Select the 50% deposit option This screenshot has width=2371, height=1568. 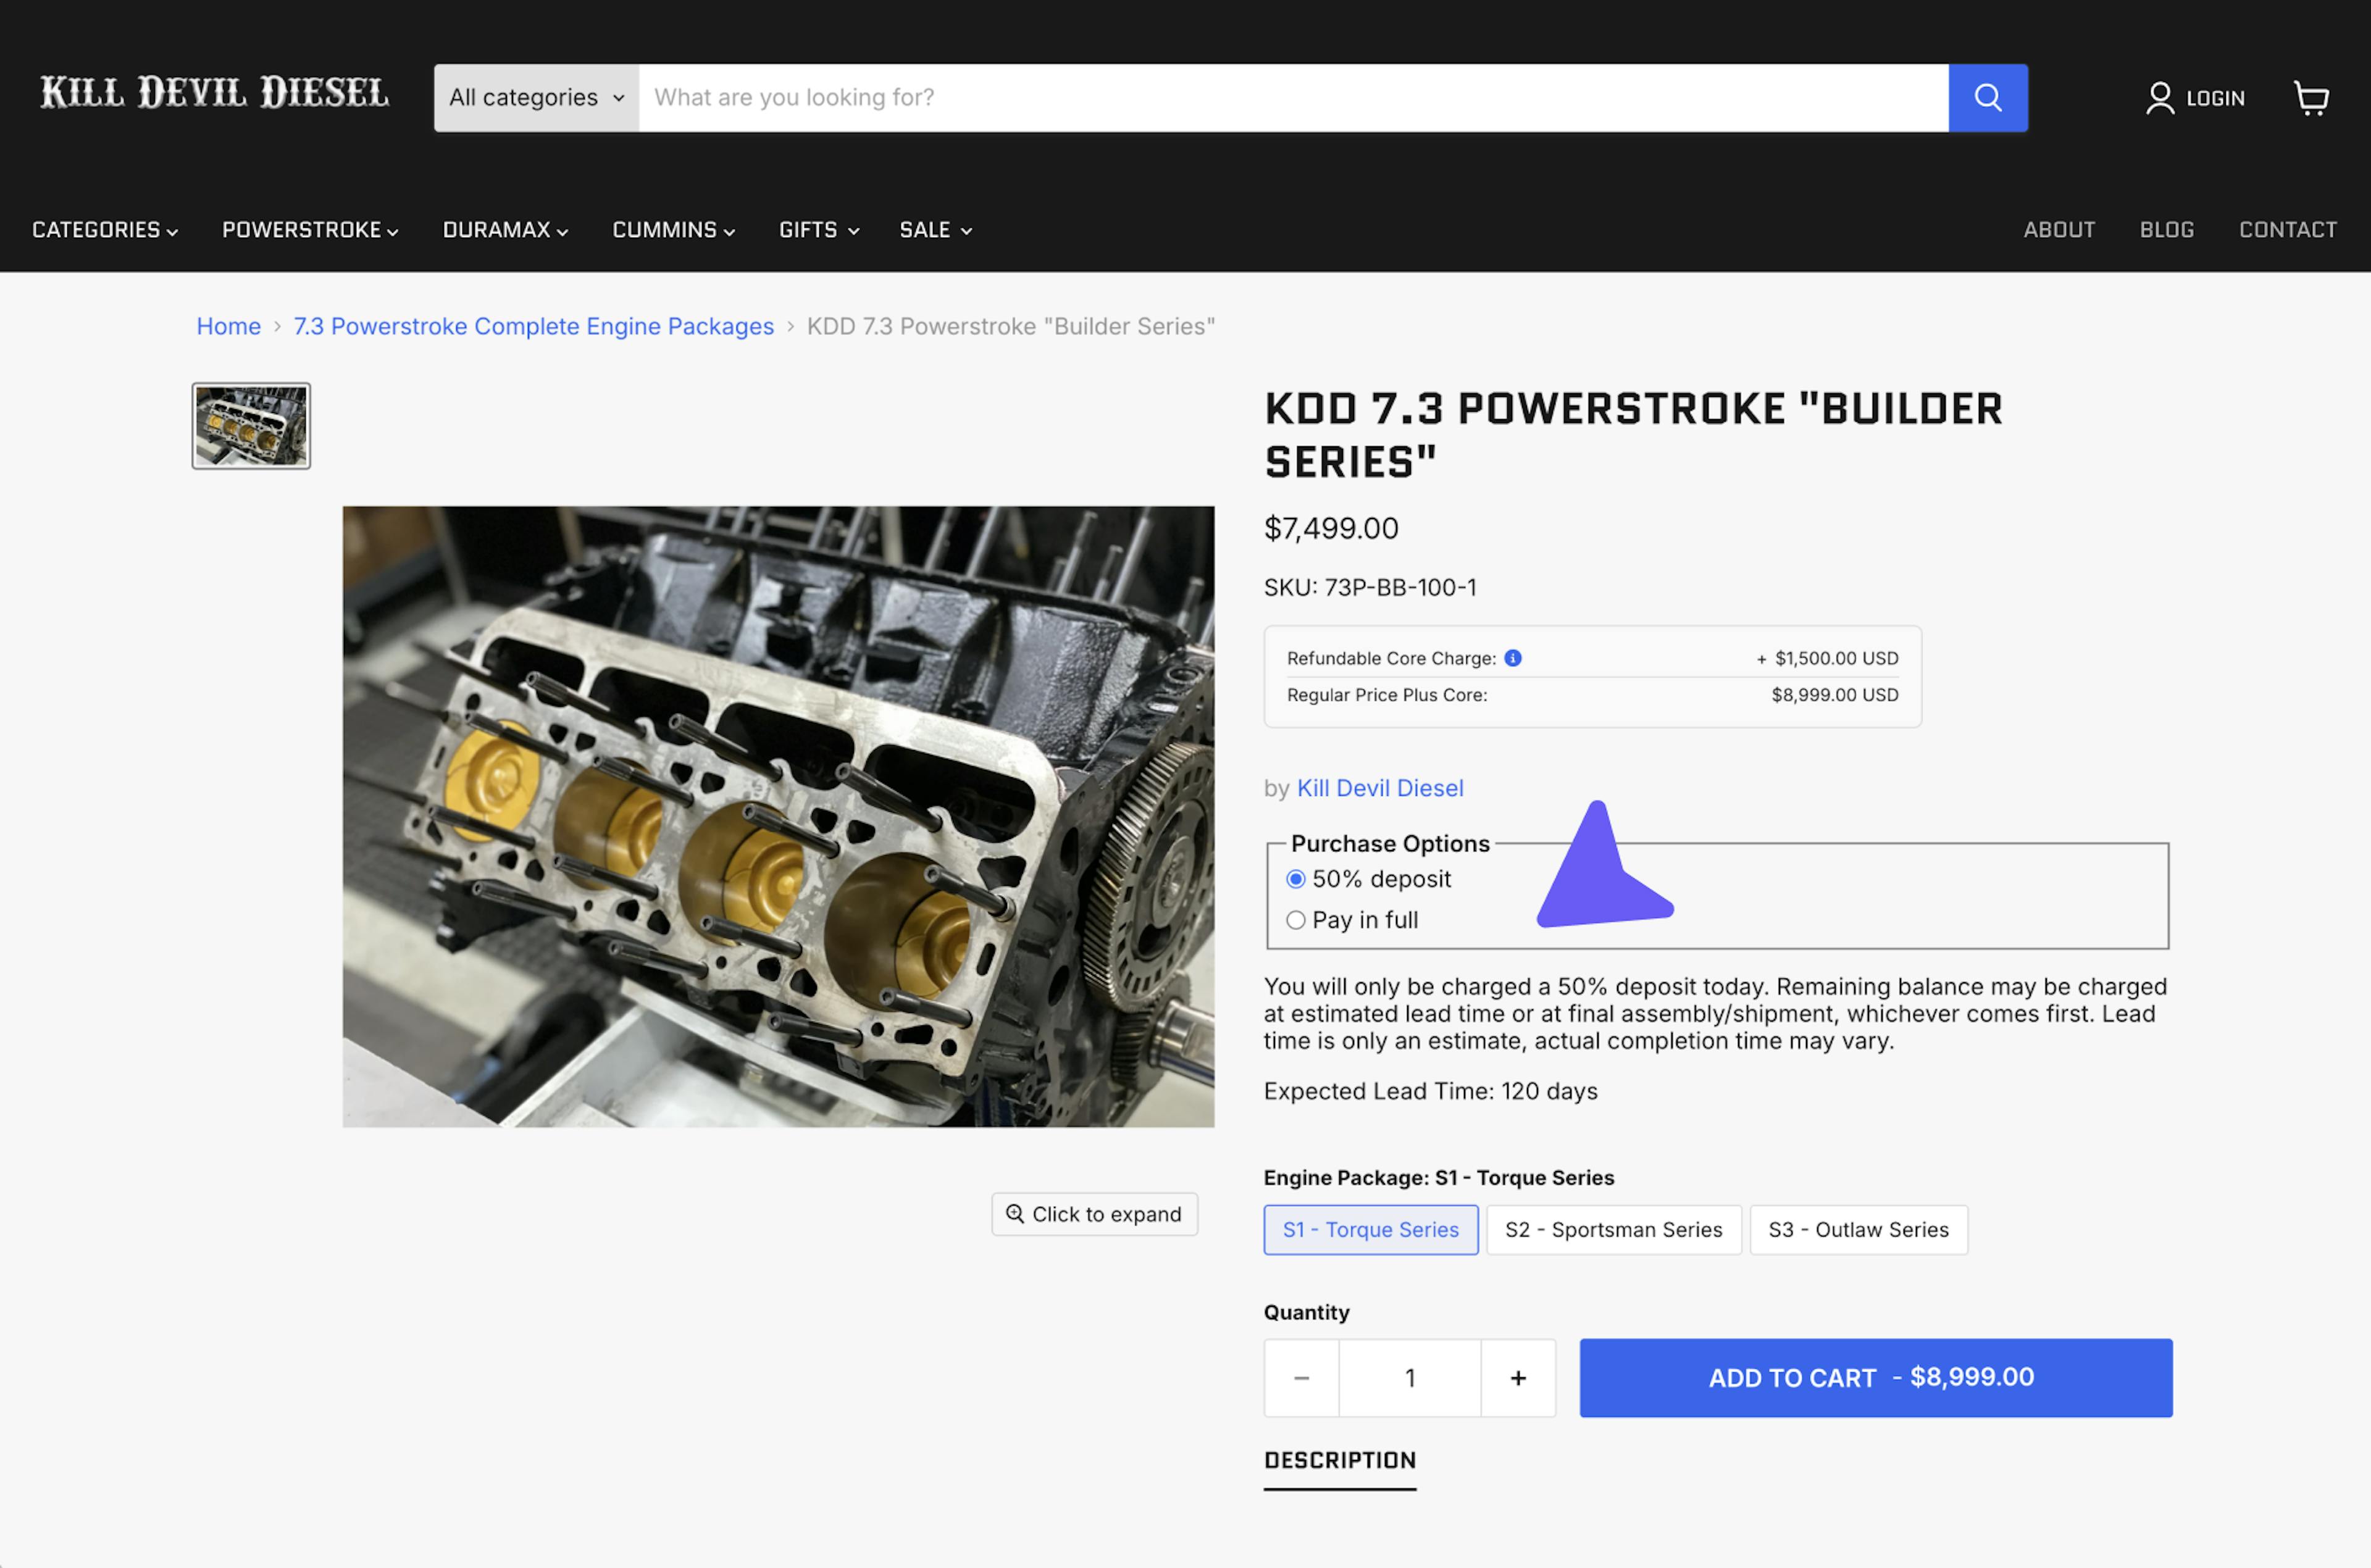pyautogui.click(x=1296, y=878)
